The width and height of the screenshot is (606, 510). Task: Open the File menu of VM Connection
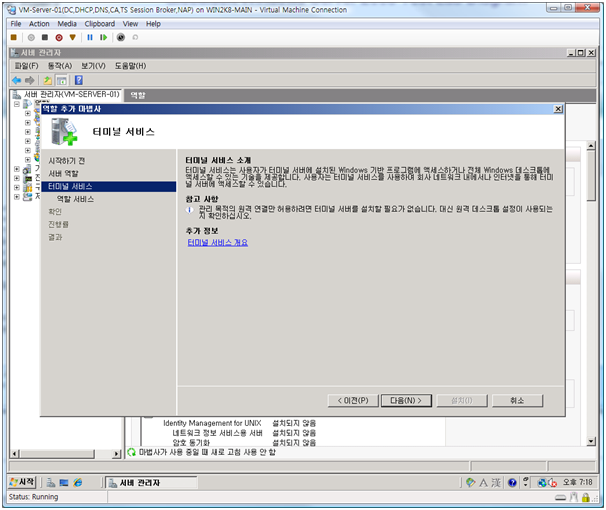coord(16,24)
